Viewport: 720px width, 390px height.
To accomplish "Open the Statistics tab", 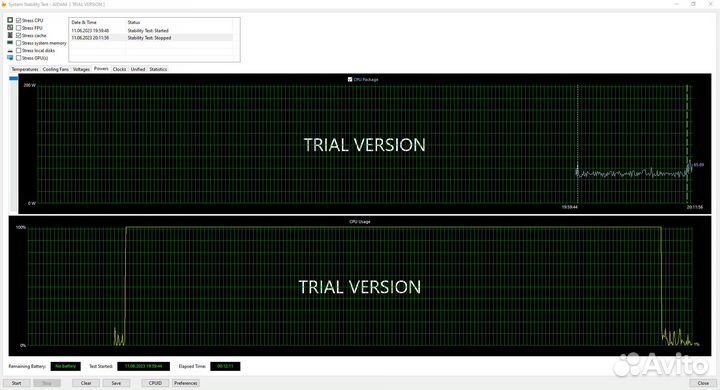I will 158,69.
